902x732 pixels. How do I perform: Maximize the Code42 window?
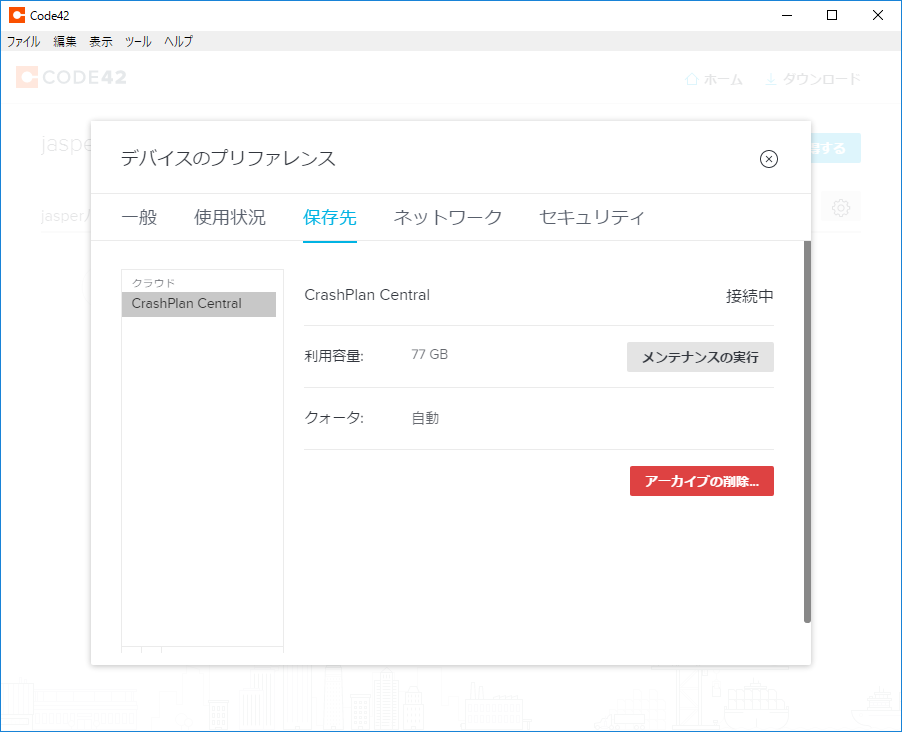point(832,16)
